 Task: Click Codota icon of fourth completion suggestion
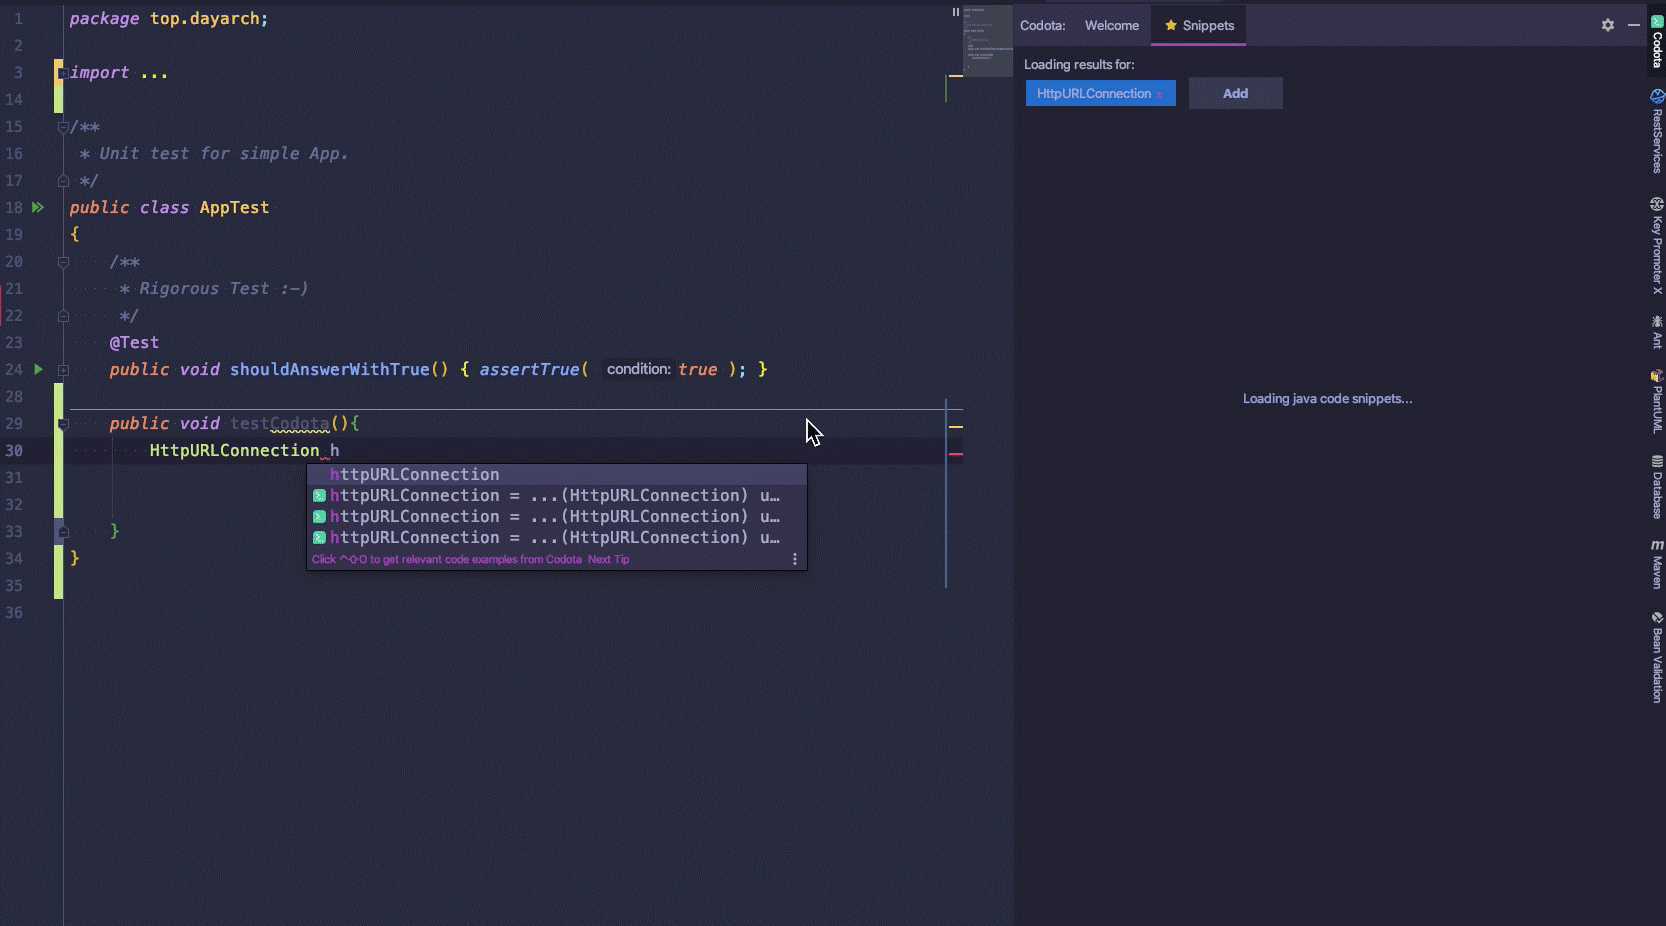319,538
